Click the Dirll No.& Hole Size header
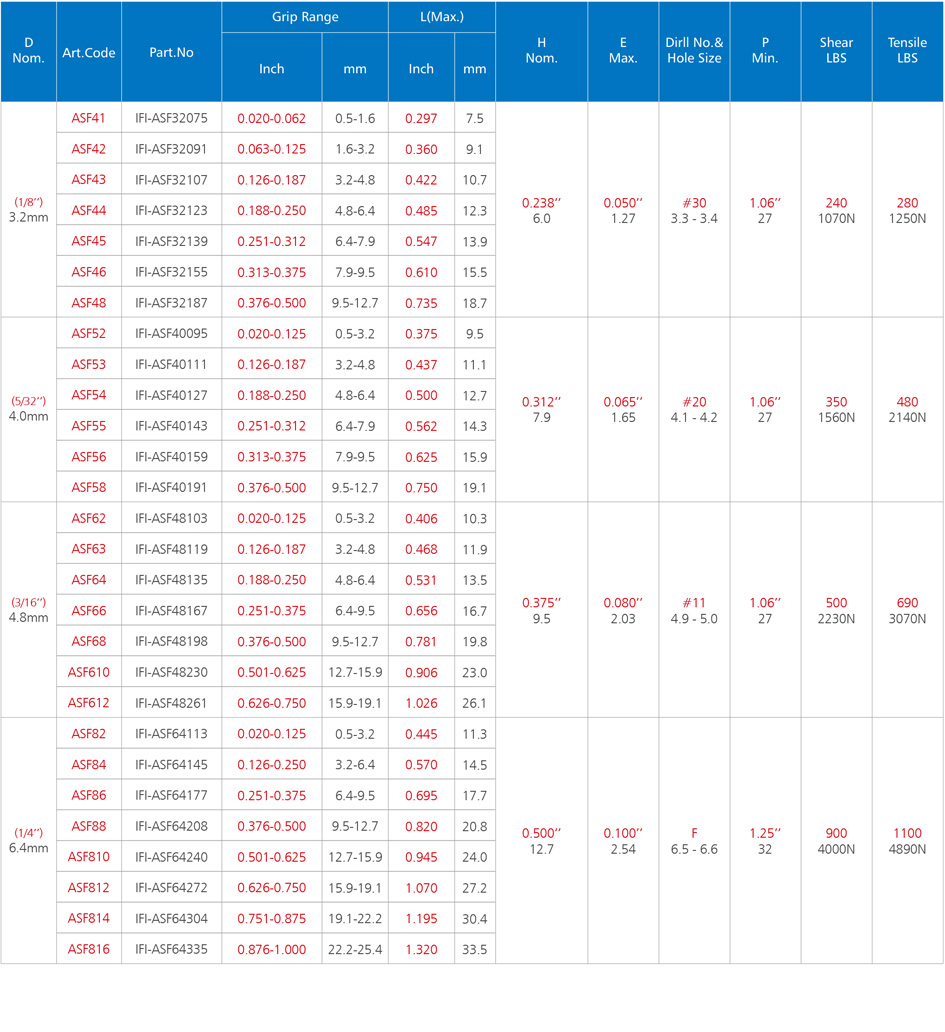 pyautogui.click(x=694, y=51)
